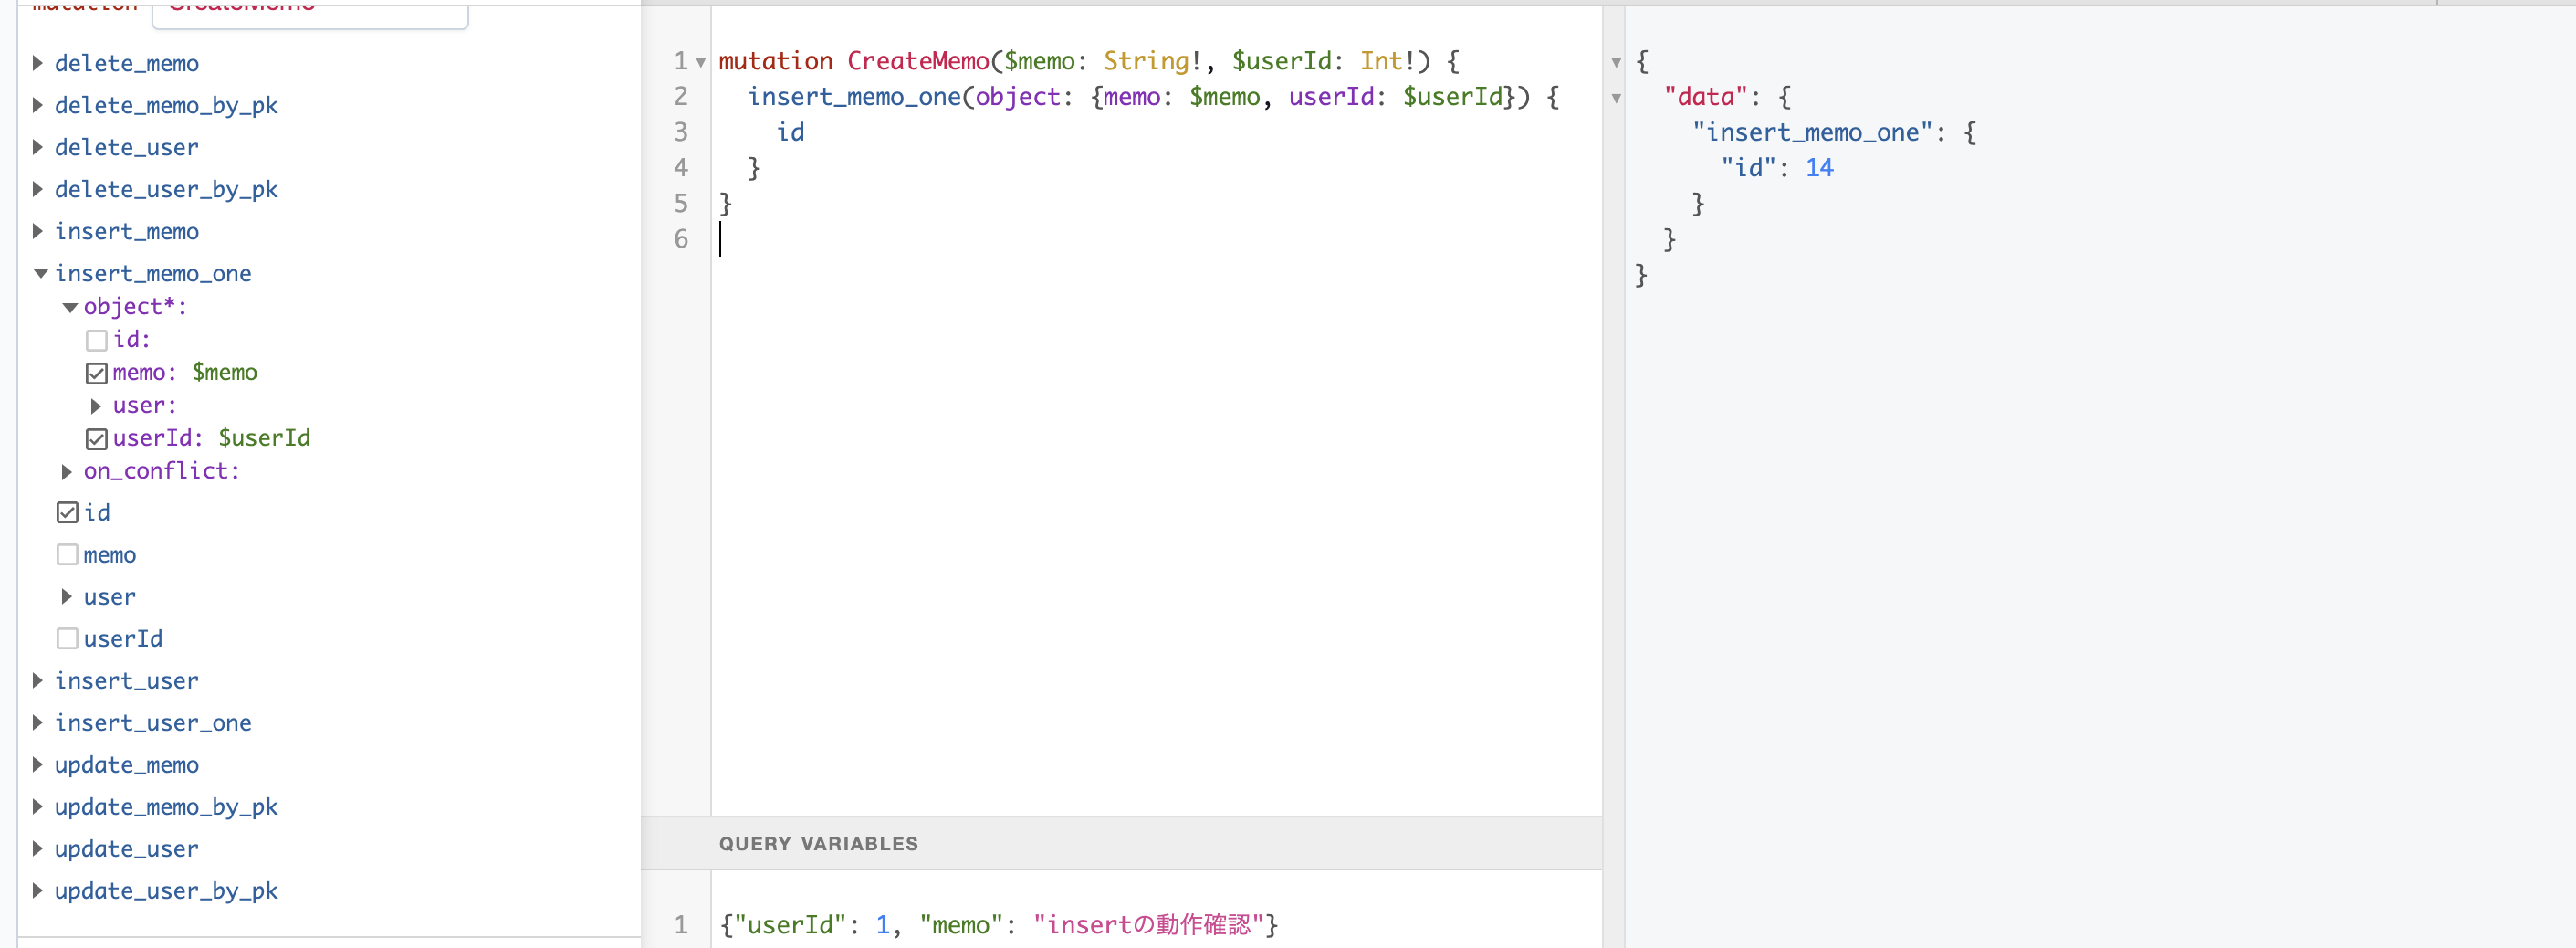Expand update_user_by_pk mutation

point(38,891)
